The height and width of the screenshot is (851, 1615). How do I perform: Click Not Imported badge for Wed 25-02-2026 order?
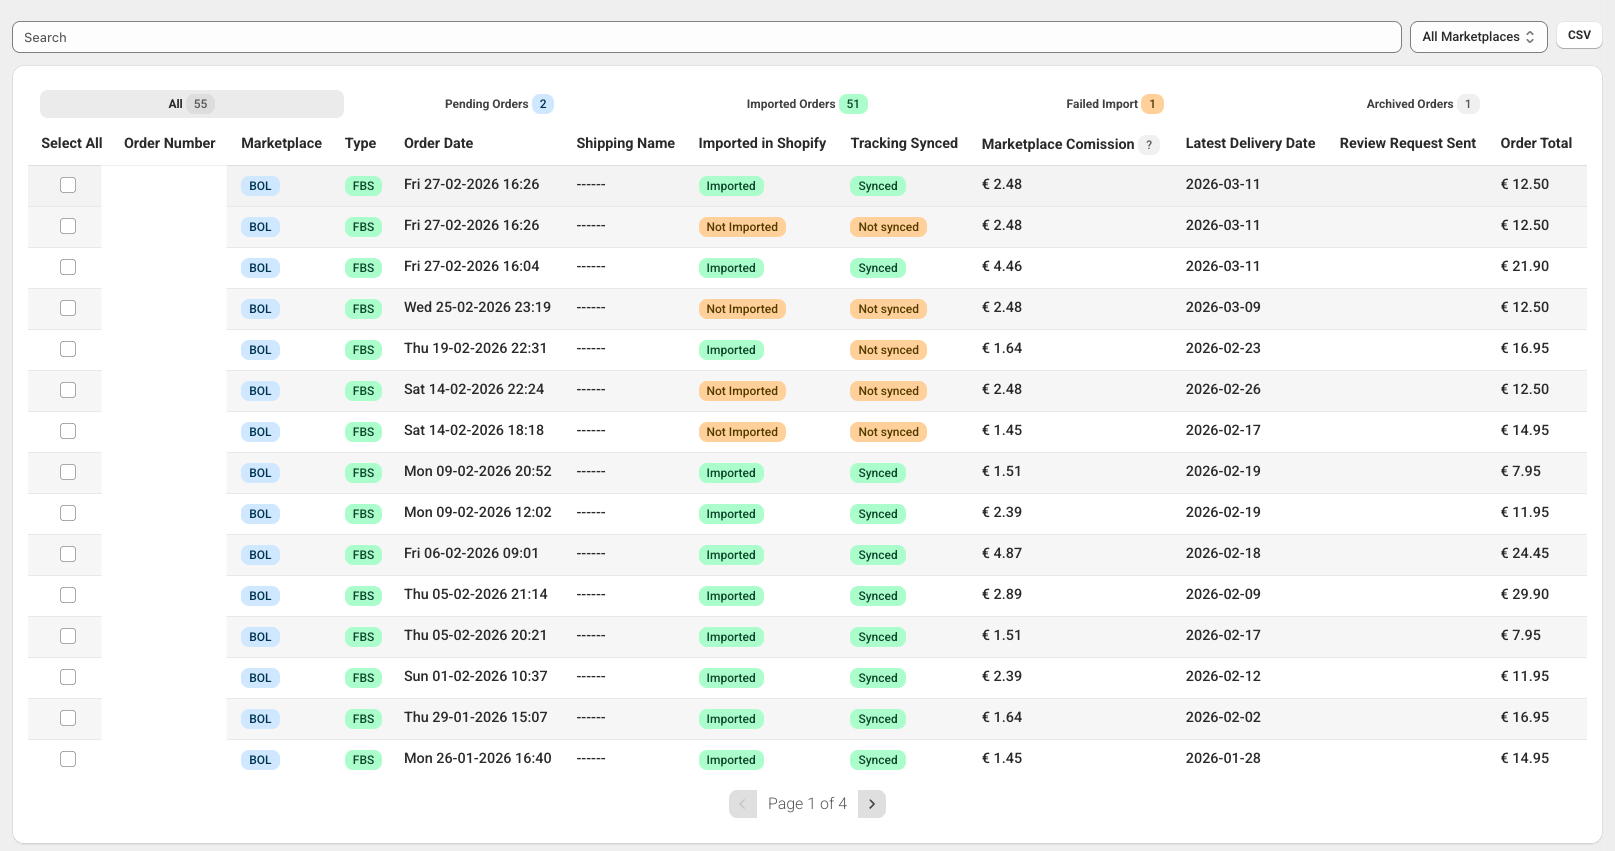(742, 309)
